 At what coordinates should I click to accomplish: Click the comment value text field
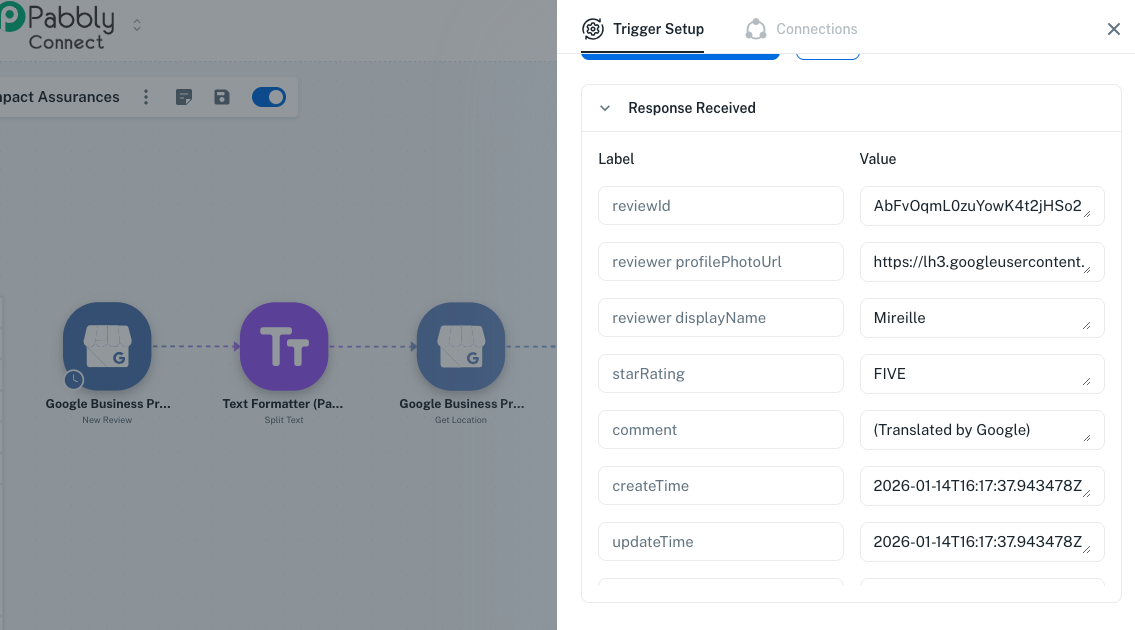point(981,430)
